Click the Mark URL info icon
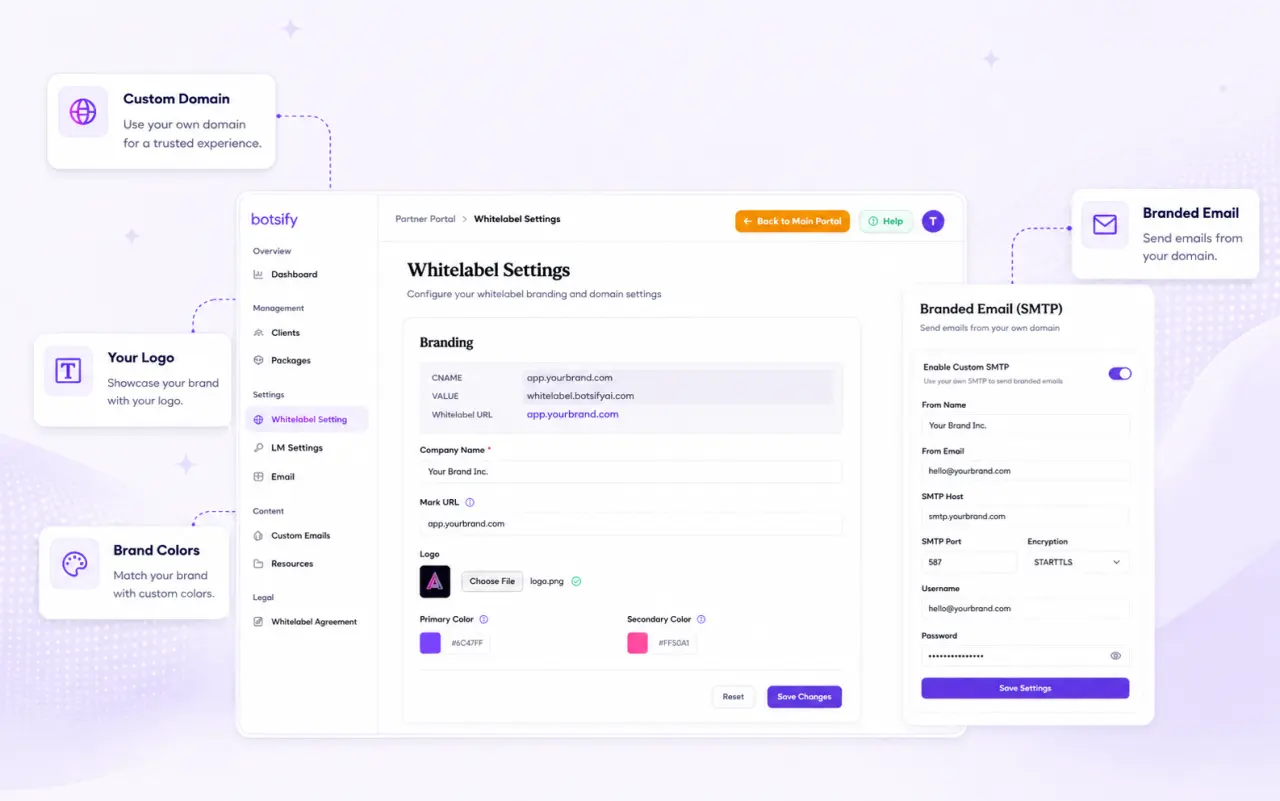This screenshot has width=1280, height=801. pos(470,503)
